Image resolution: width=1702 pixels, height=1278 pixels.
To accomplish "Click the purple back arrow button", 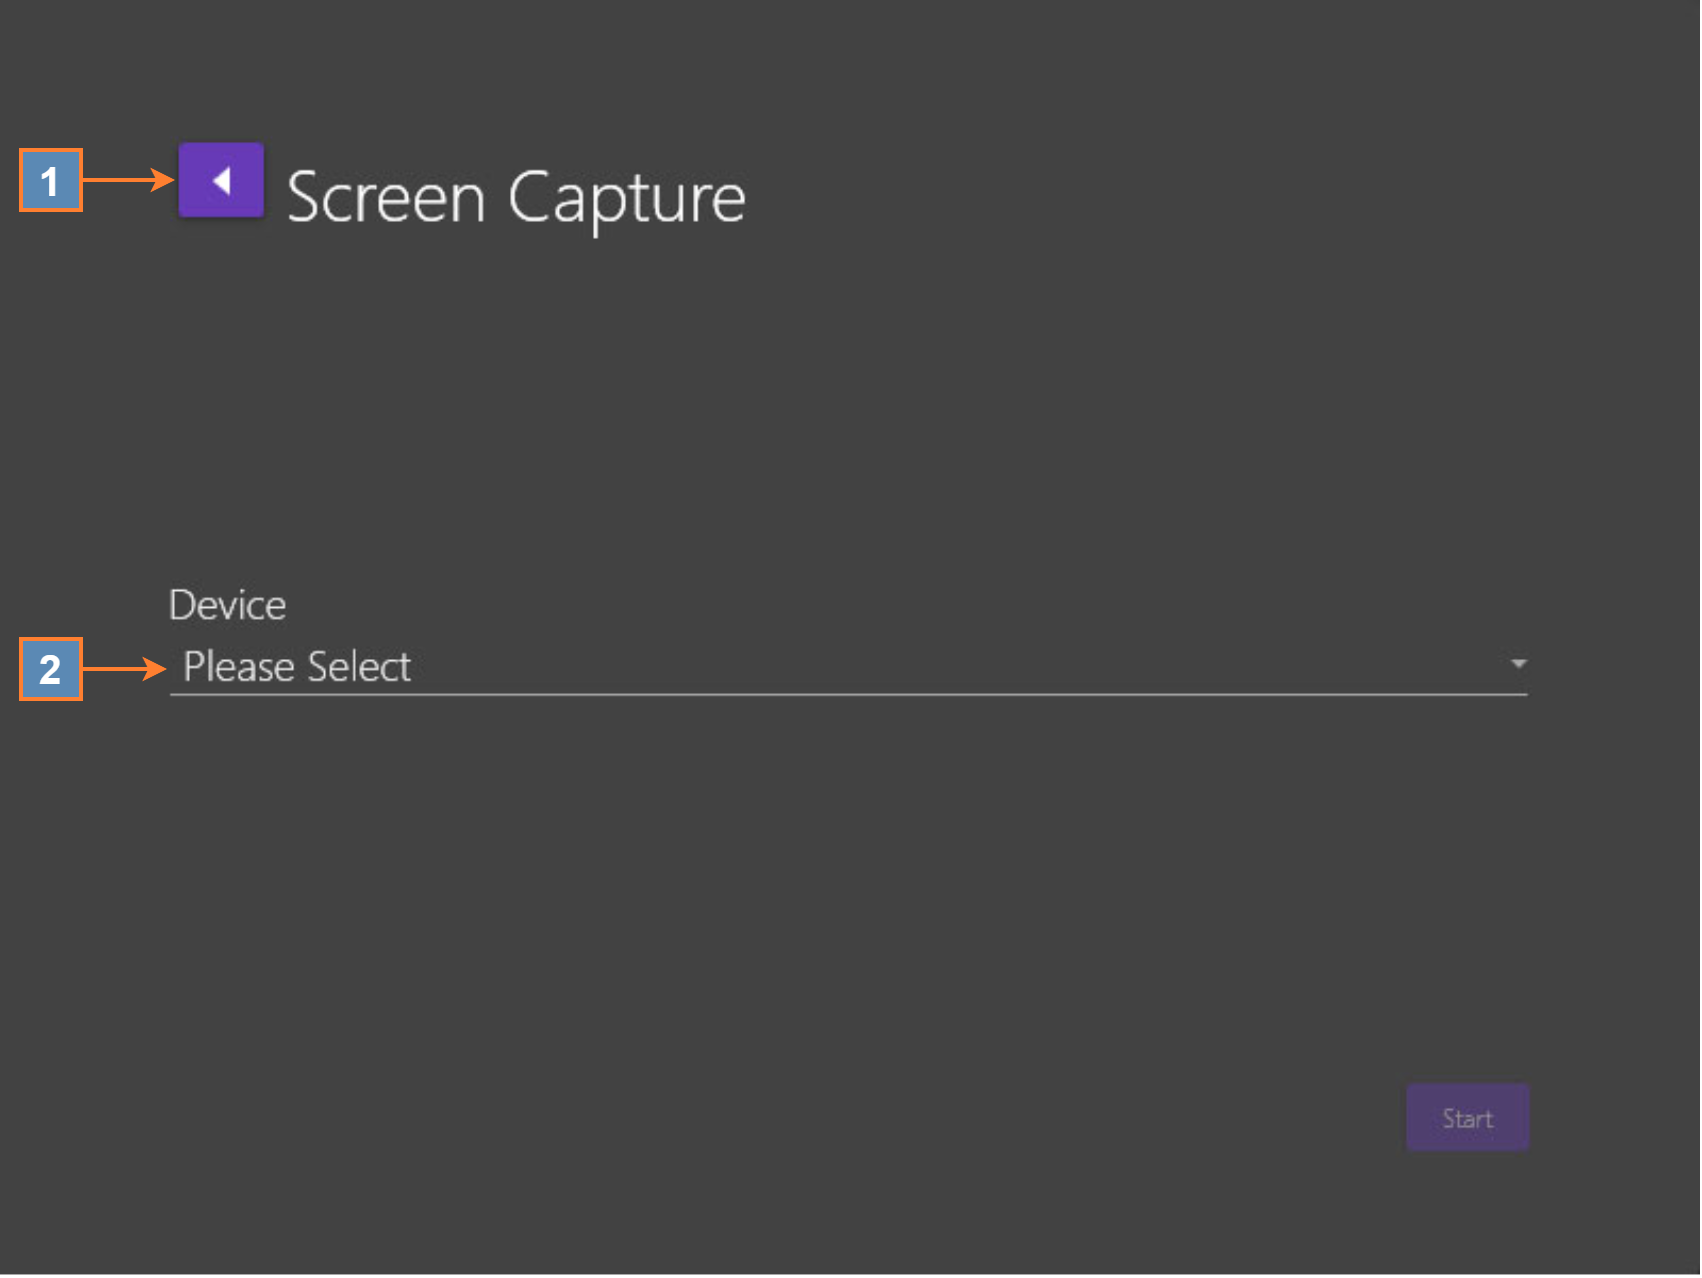I will click(x=221, y=181).
